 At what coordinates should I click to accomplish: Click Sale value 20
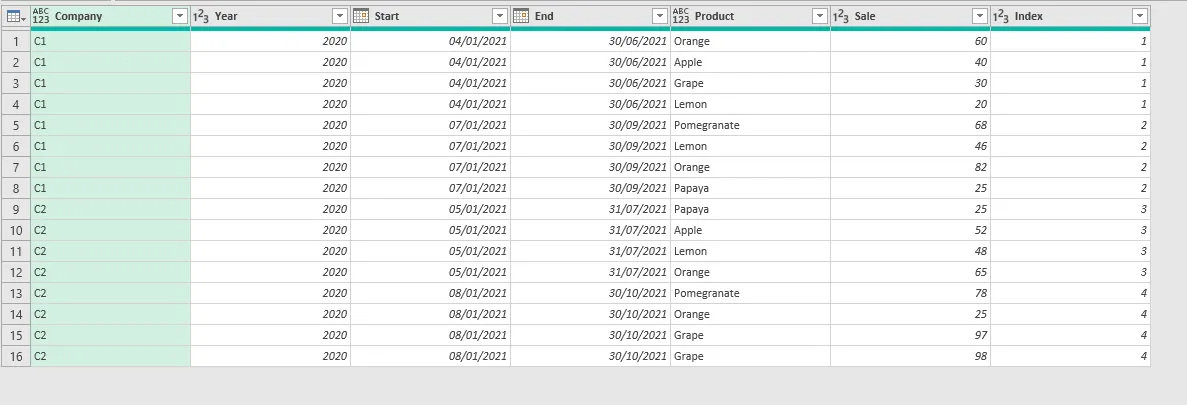[x=910, y=104]
